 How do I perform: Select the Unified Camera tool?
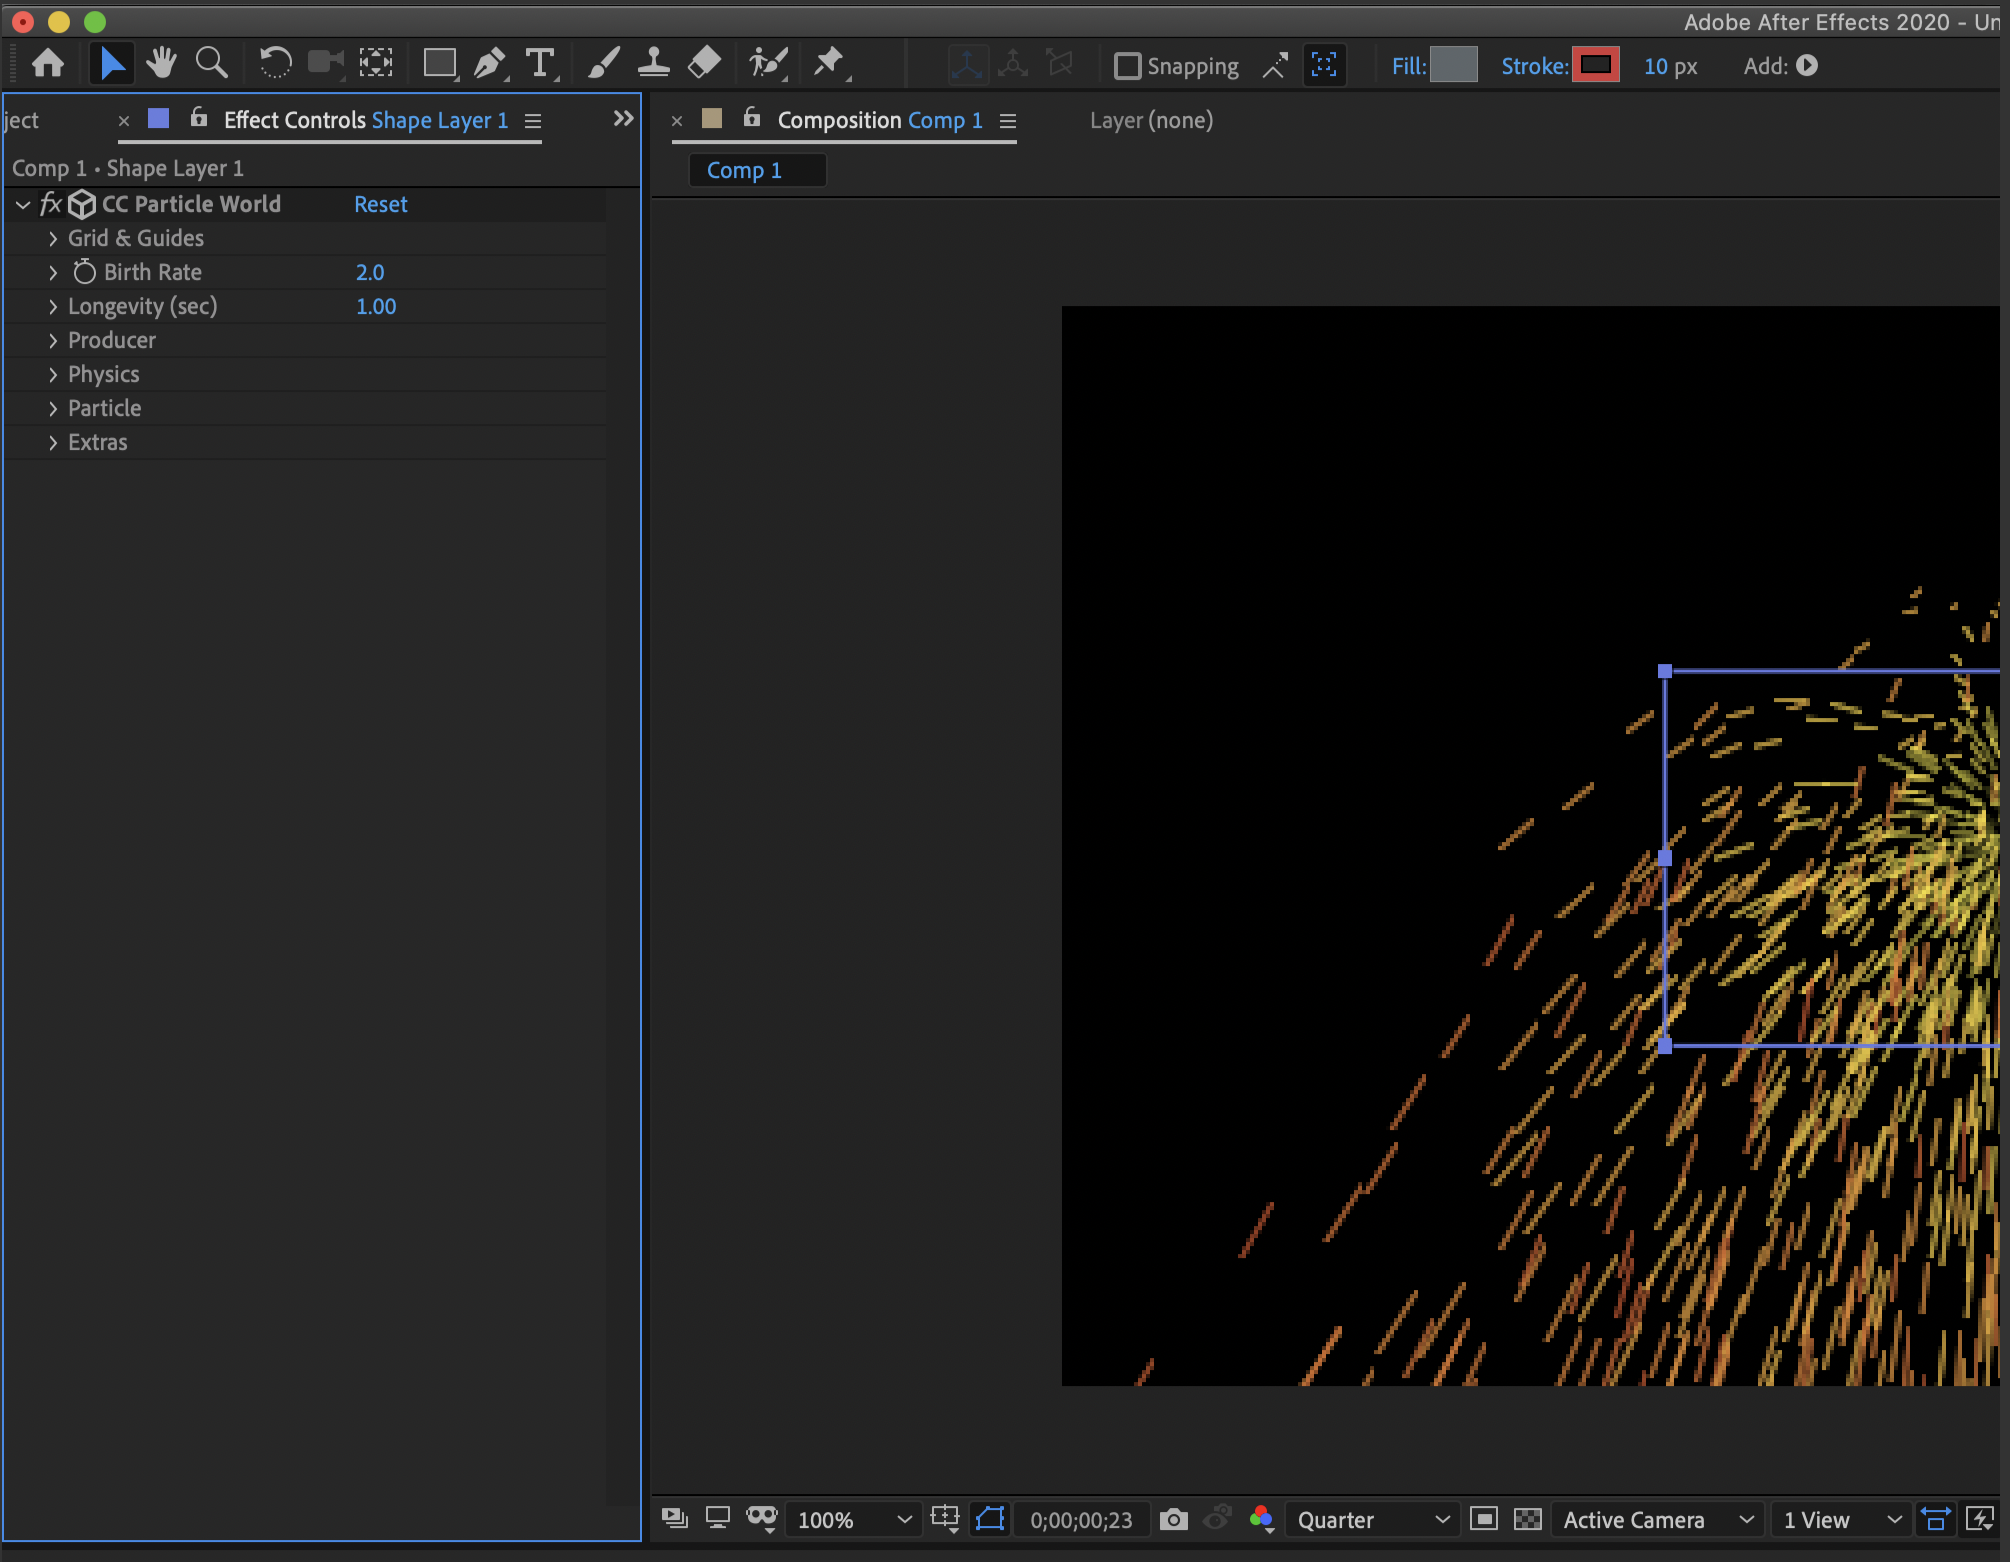(325, 64)
